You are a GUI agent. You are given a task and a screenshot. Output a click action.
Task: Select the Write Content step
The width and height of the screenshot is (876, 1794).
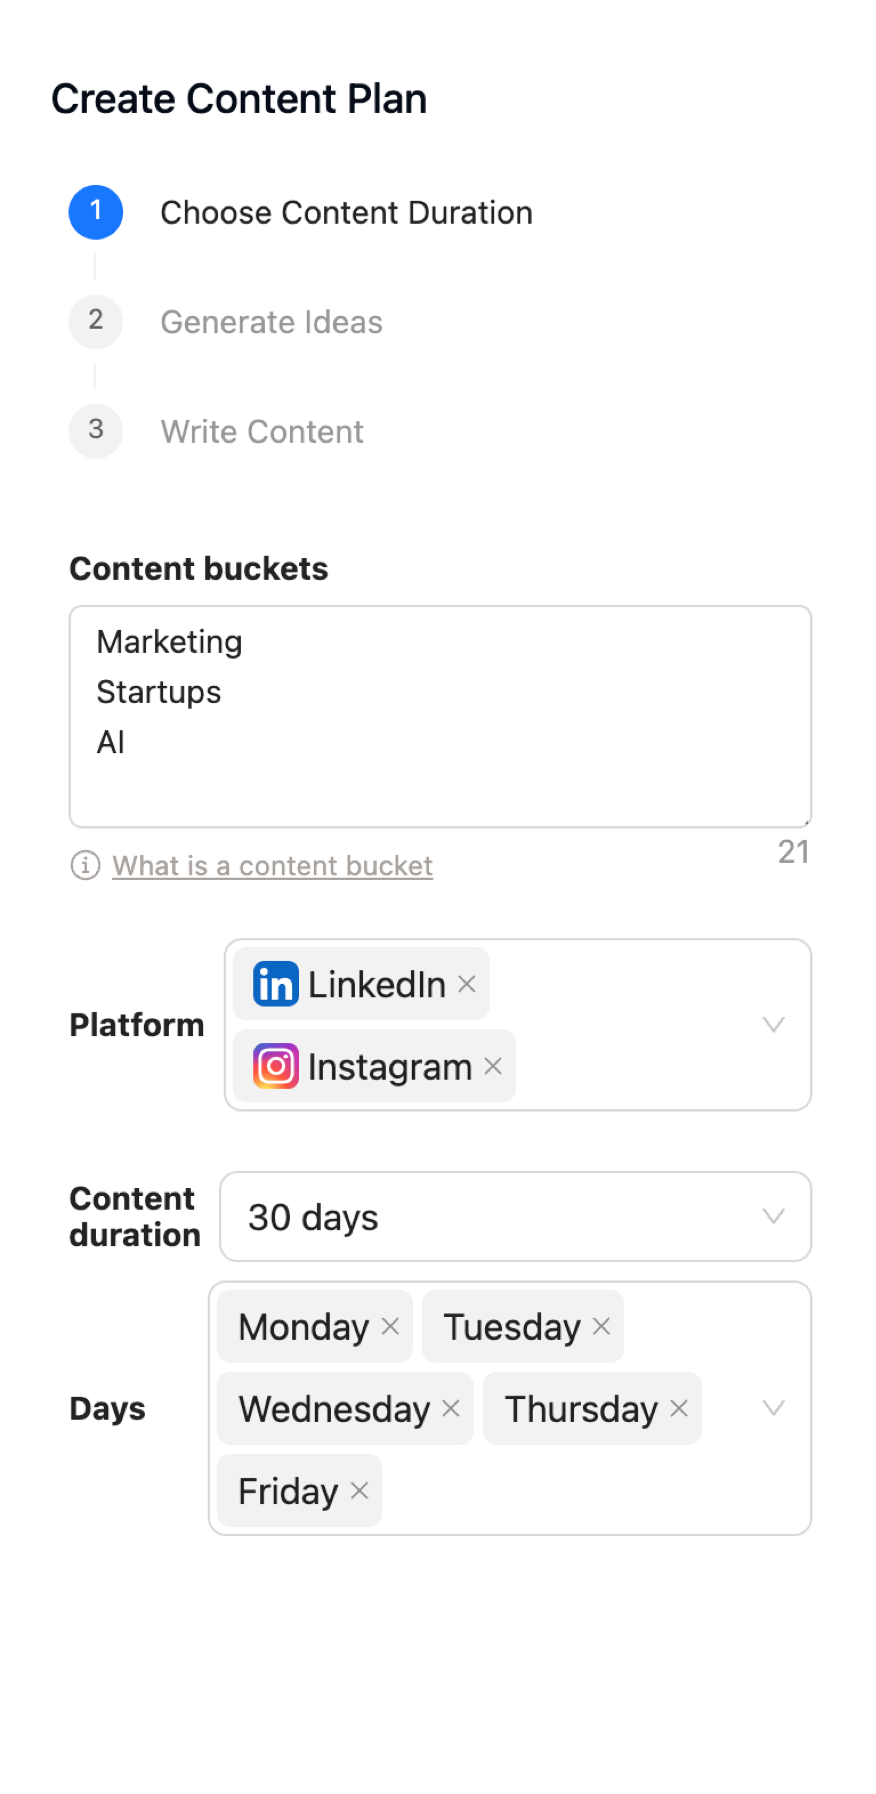261,431
